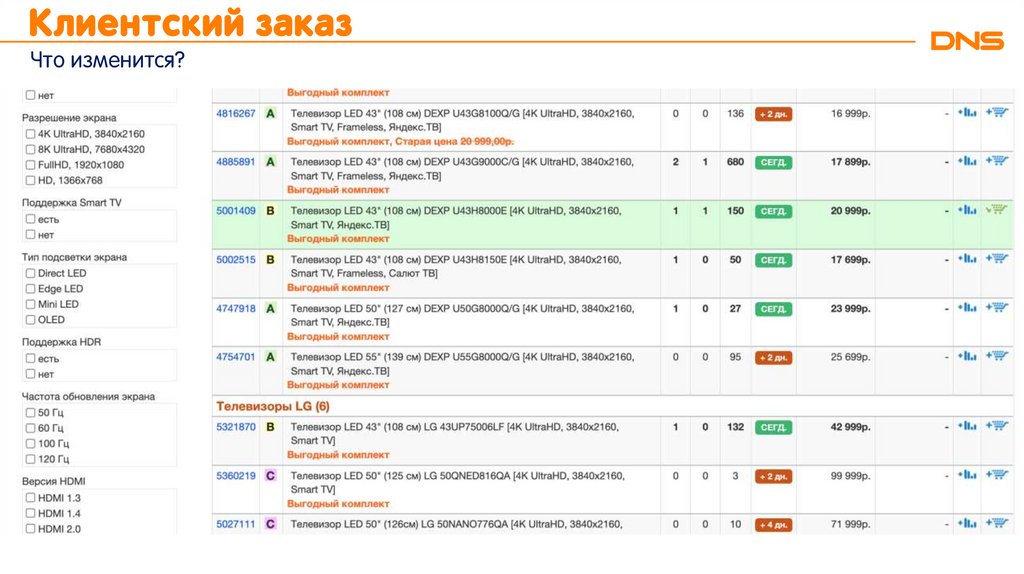The height and width of the screenshot is (574, 1024).
Task: Click category B badge for item 5001409
Action: pos(270,211)
